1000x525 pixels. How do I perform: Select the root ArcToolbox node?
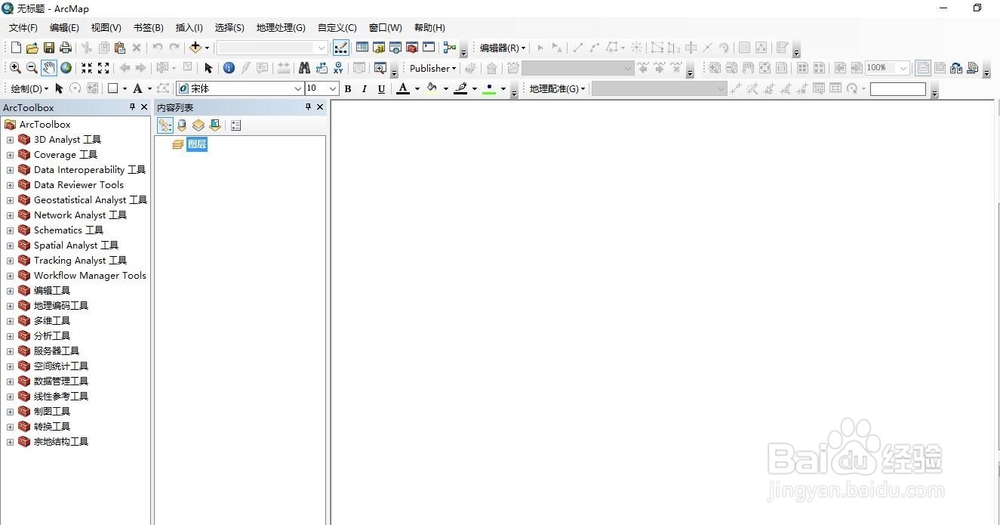(45, 124)
